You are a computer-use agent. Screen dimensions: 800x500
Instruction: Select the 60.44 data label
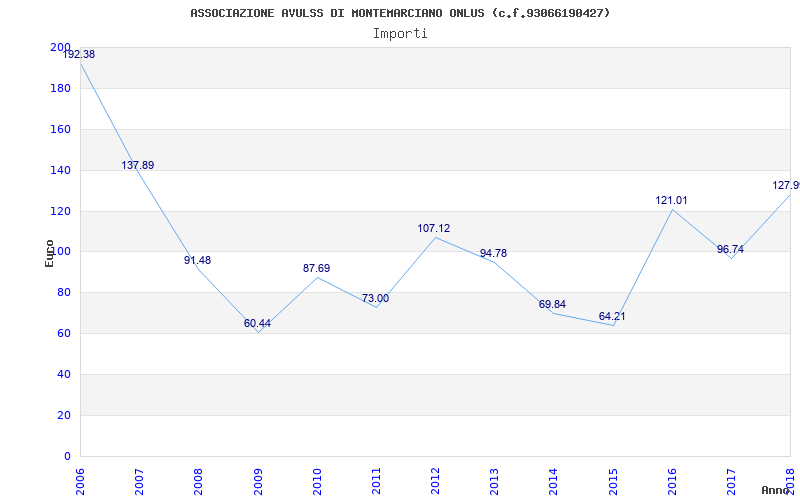(x=257, y=323)
